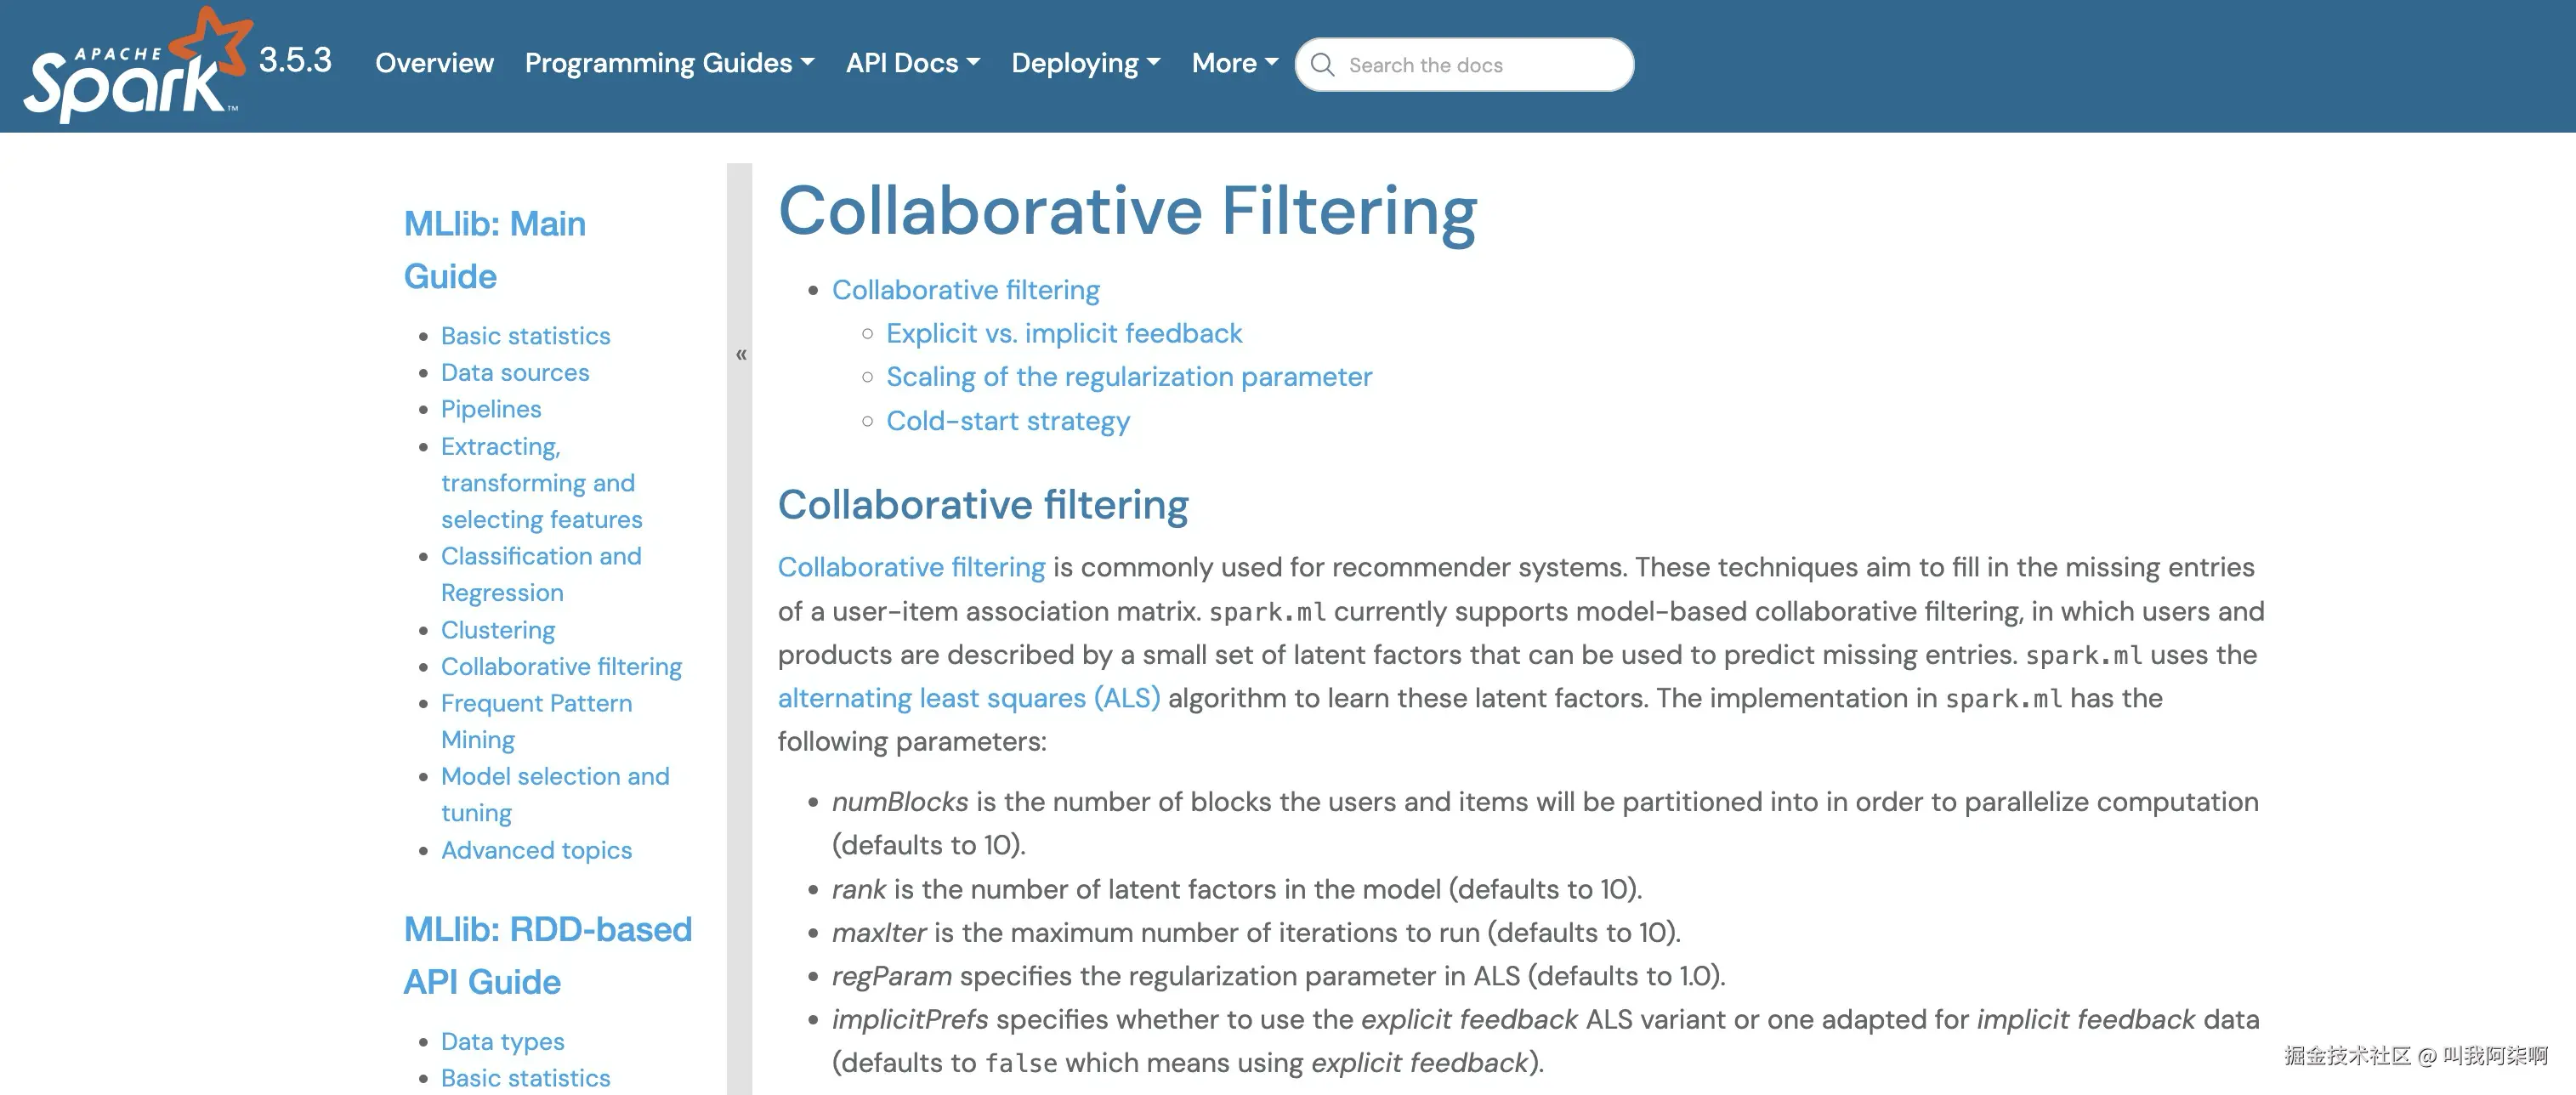Screen dimensions: 2576x1095
Task: Open Basic statistics under Main Guide
Action: coord(525,336)
